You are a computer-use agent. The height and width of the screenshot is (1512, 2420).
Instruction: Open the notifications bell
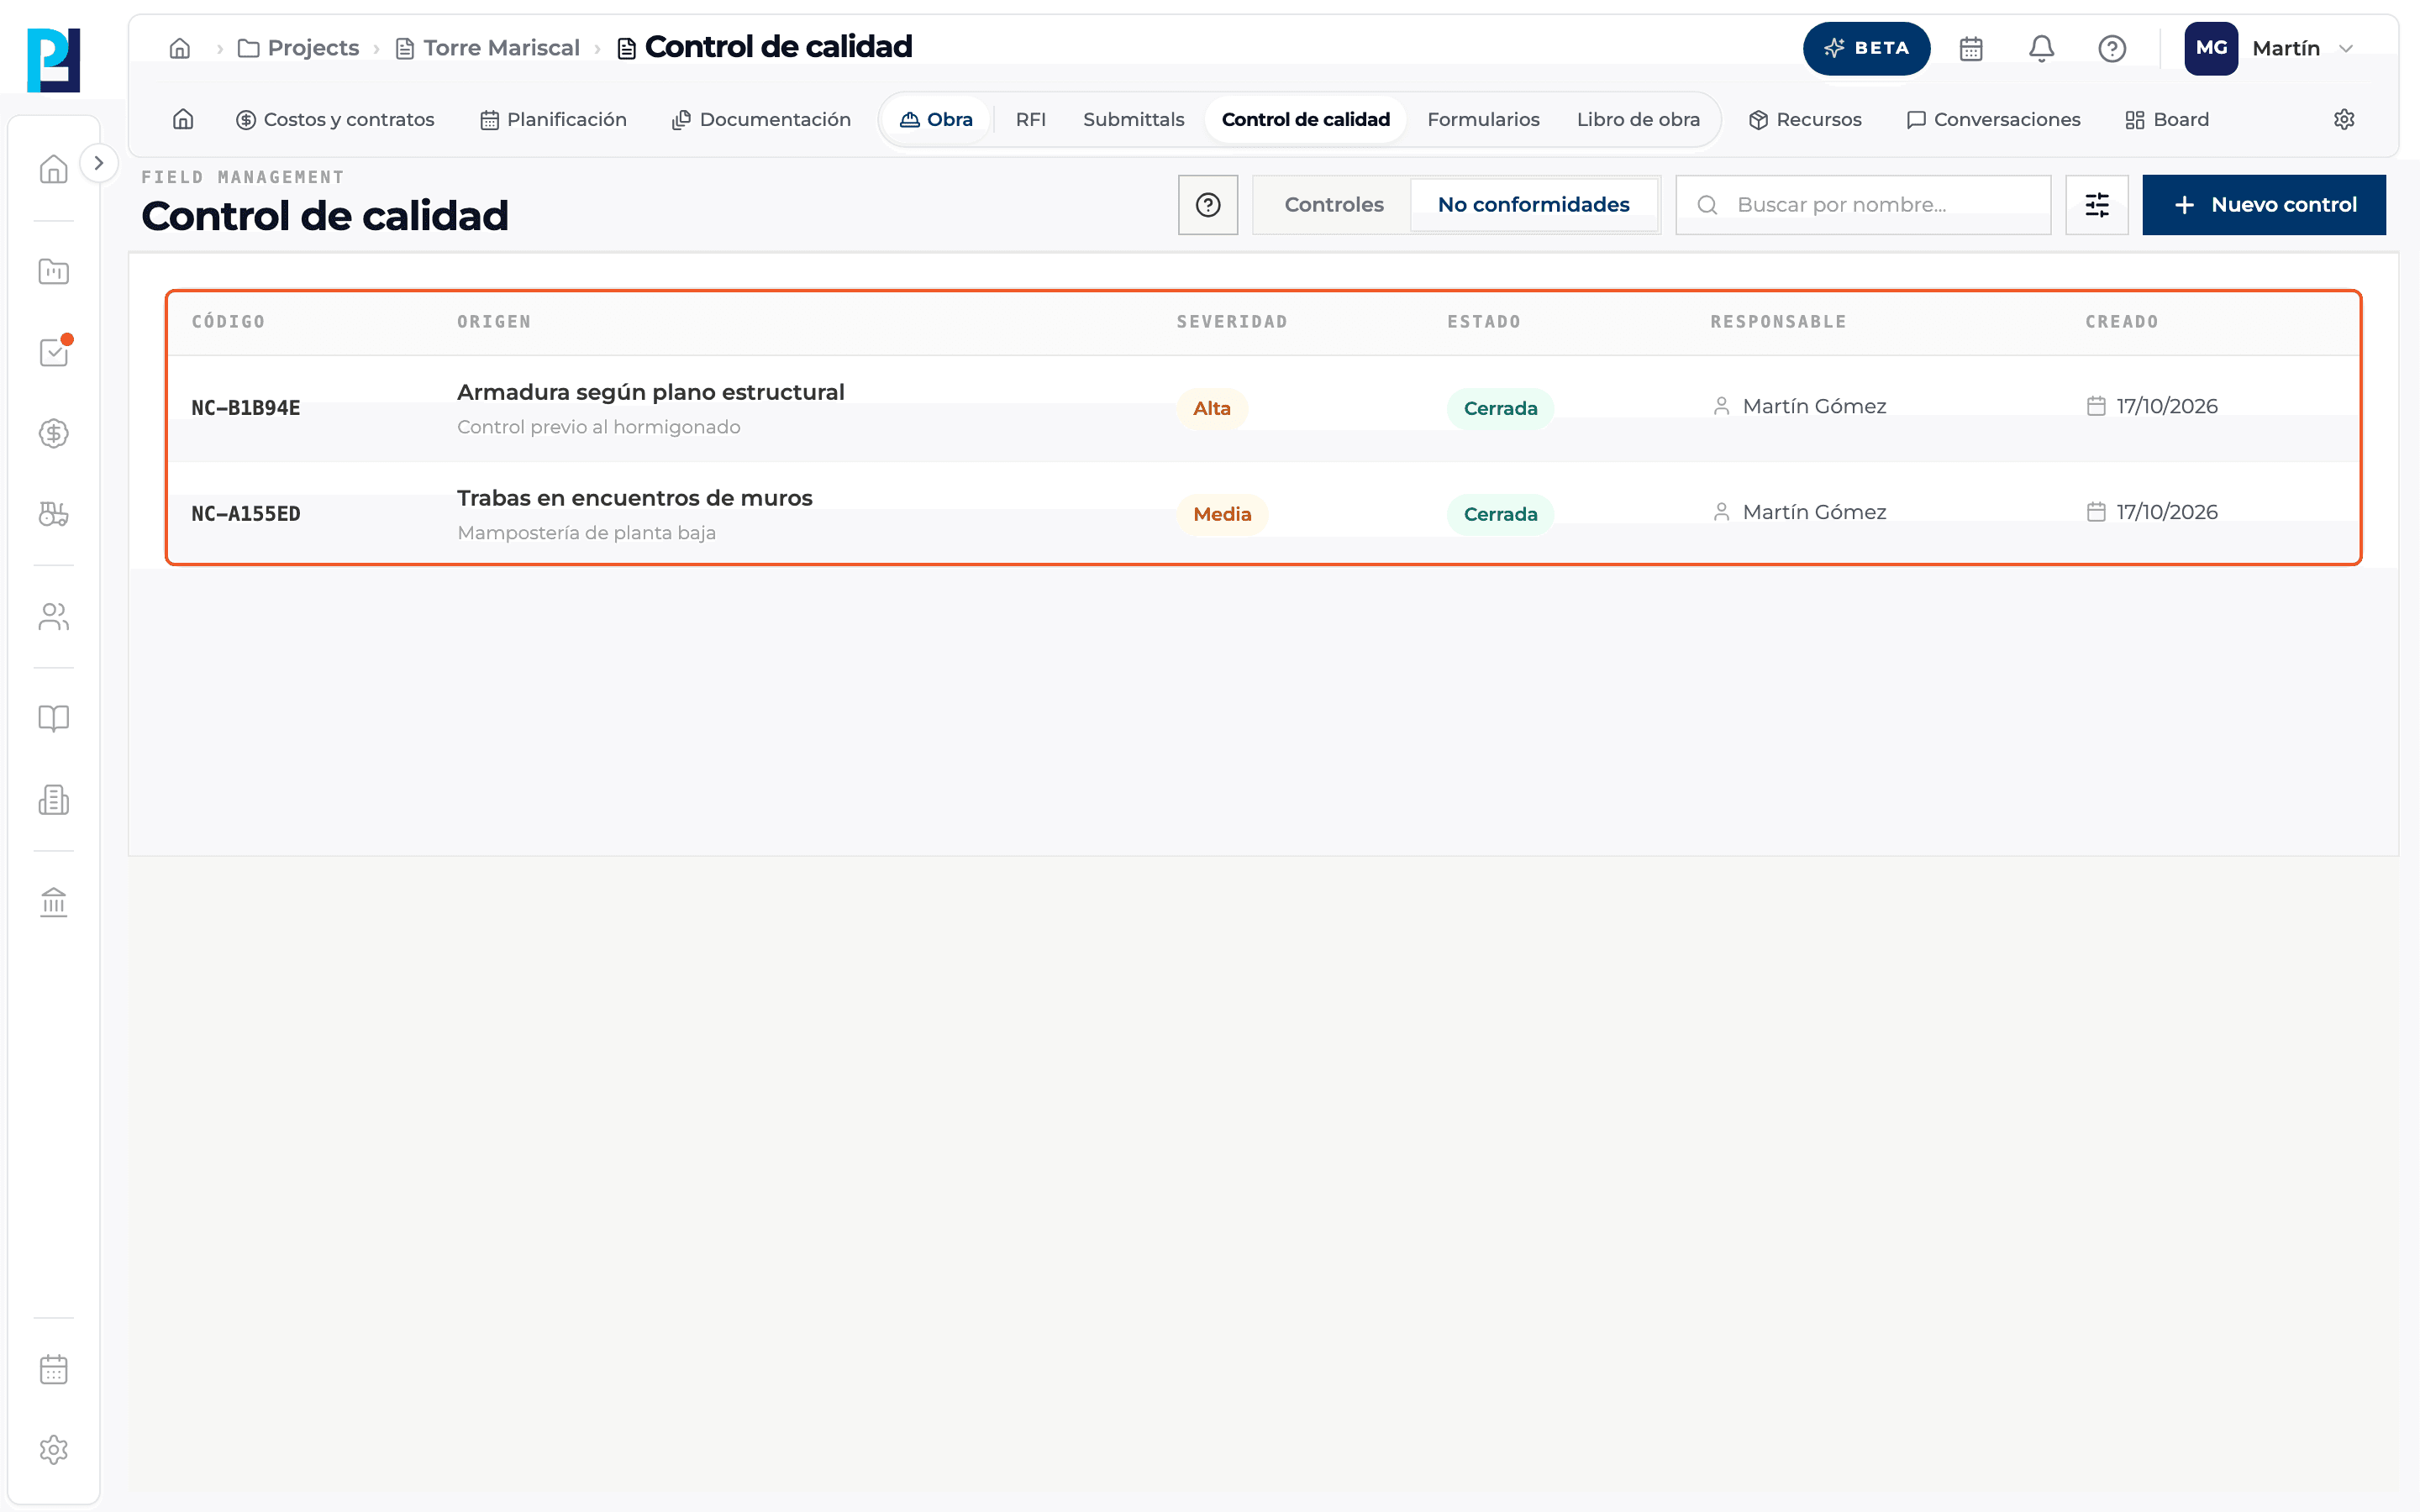(2041, 48)
